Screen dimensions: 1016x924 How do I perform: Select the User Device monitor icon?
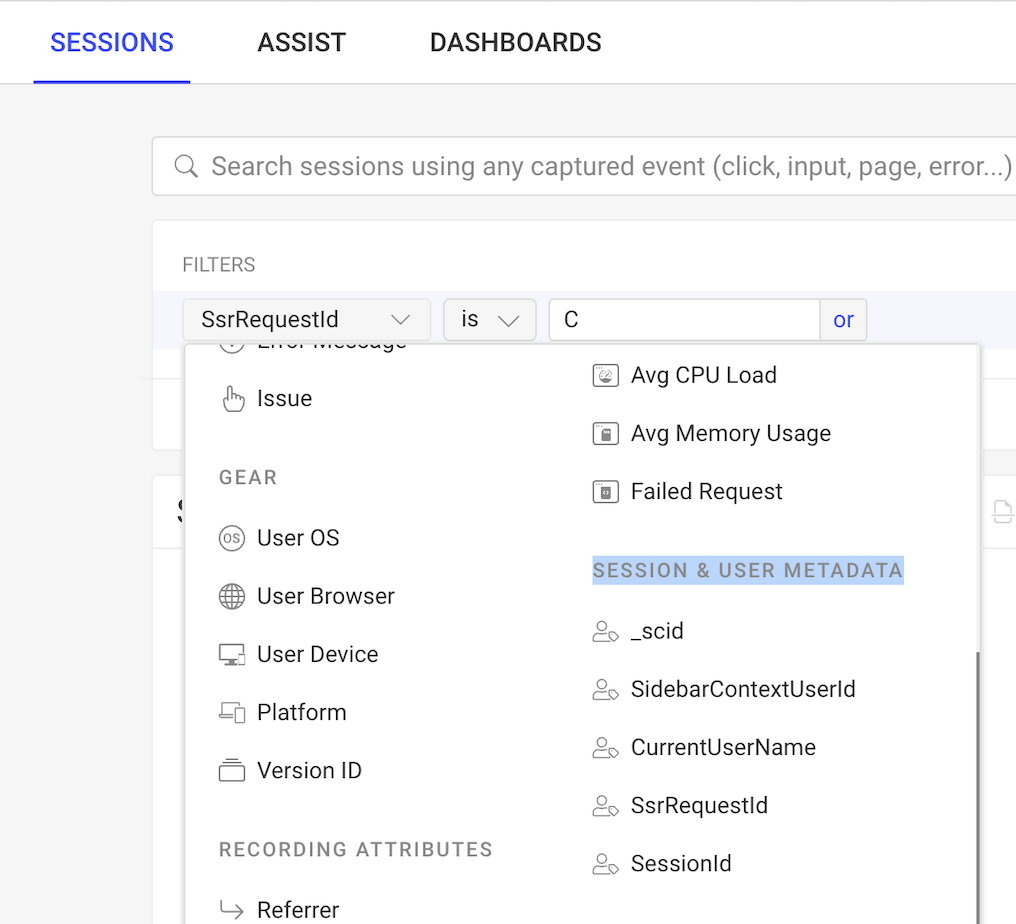tap(231, 654)
